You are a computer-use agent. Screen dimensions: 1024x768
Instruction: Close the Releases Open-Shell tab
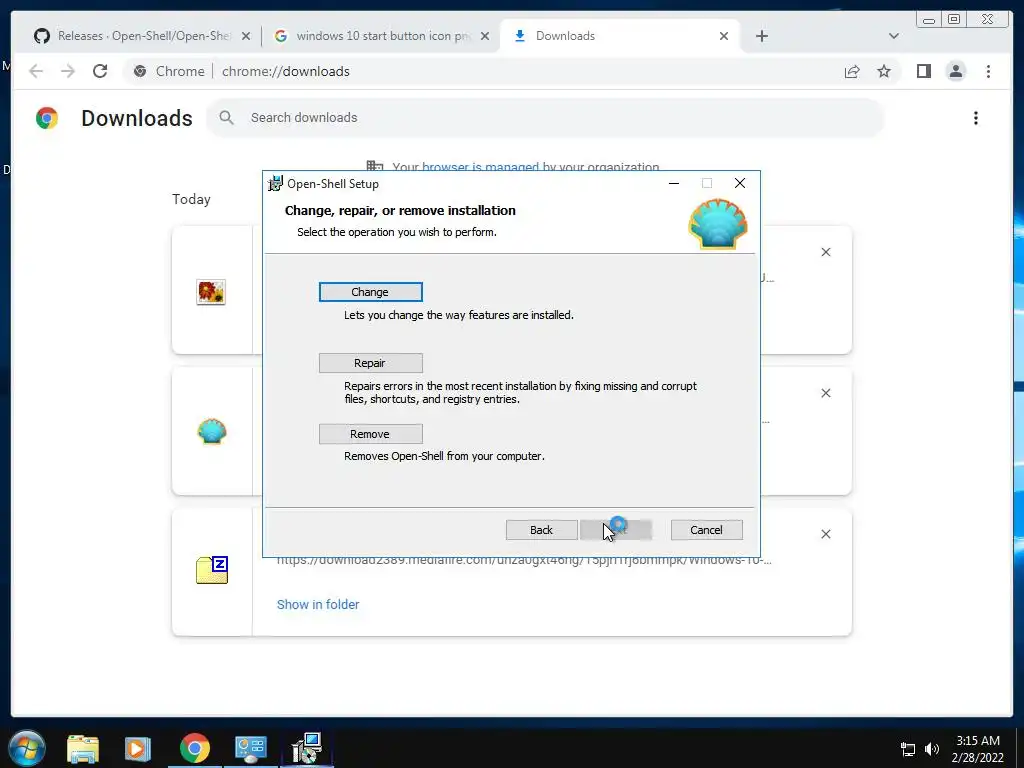246,37
